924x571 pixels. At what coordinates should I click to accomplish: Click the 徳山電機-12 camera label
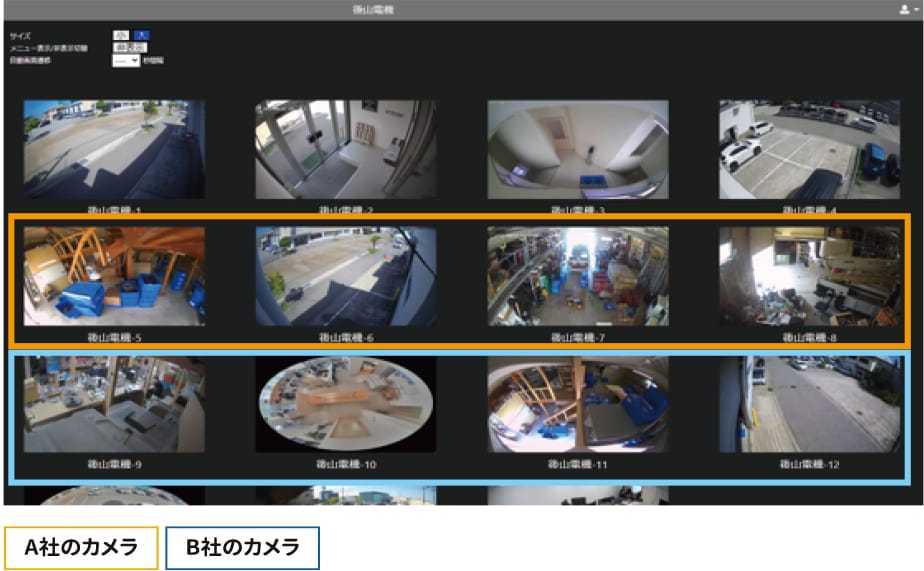point(810,464)
